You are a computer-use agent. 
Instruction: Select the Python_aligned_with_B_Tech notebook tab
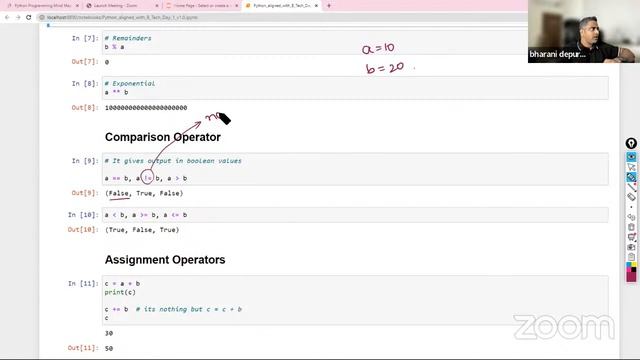click(x=282, y=6)
